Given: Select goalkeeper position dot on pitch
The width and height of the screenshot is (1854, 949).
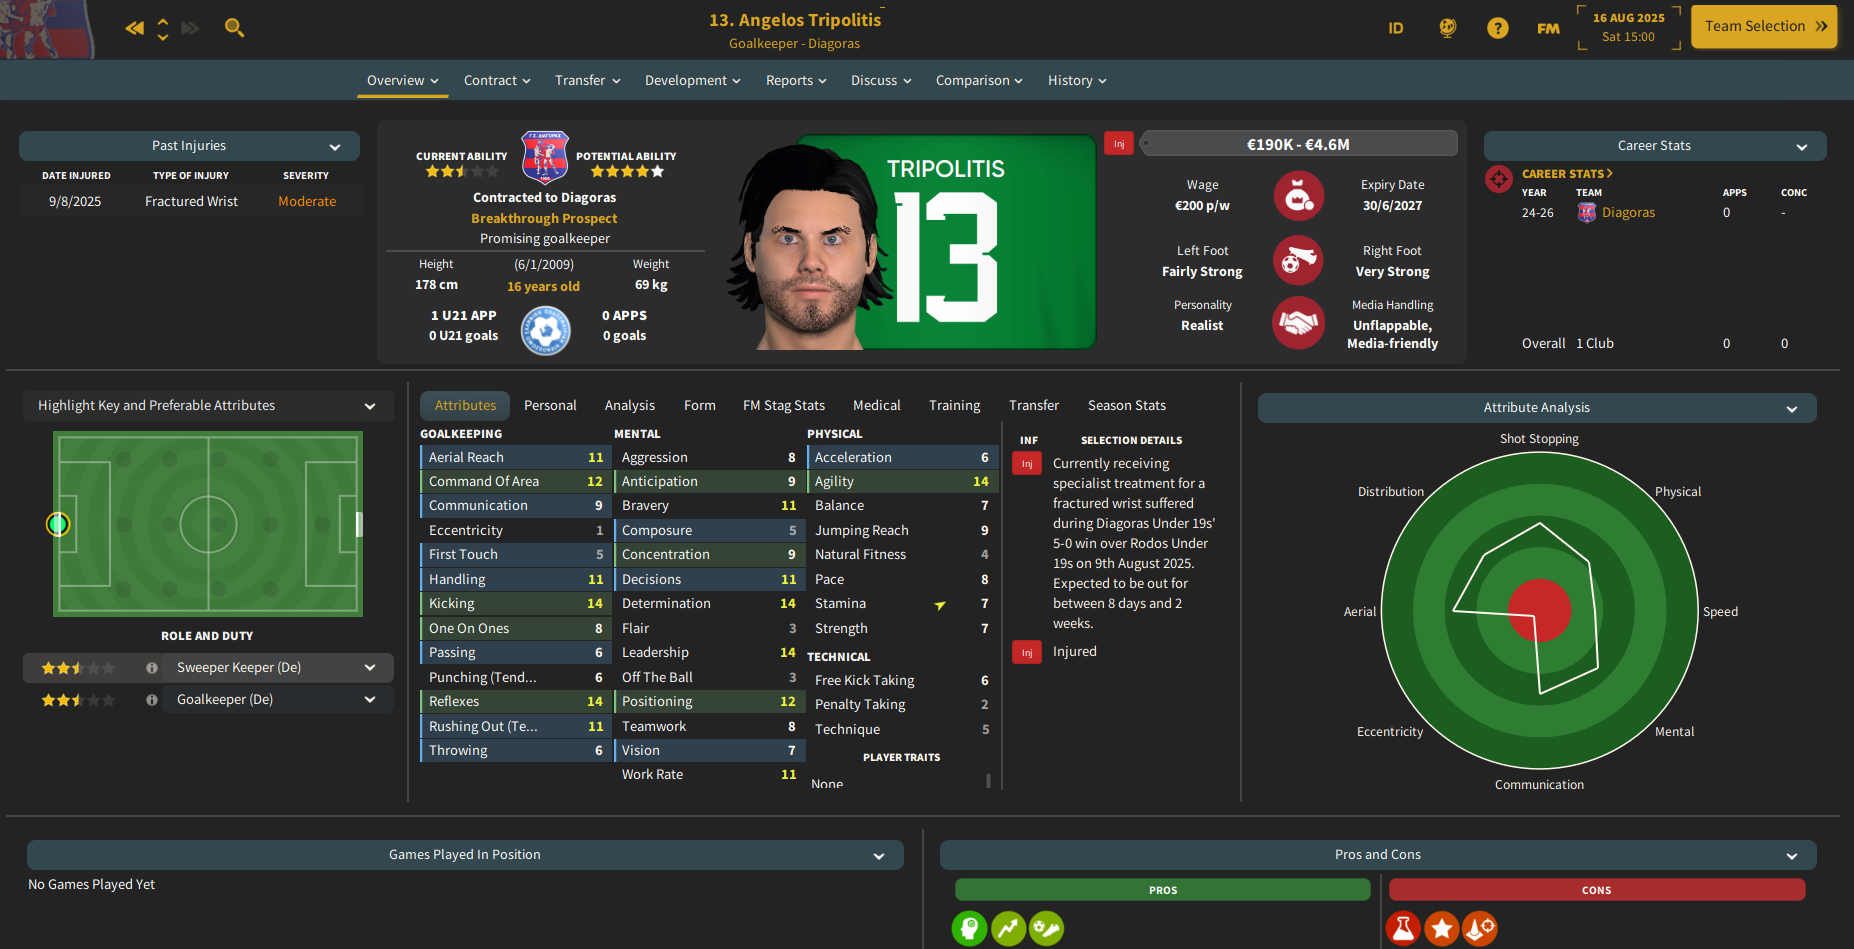Looking at the screenshot, I should click(58, 524).
